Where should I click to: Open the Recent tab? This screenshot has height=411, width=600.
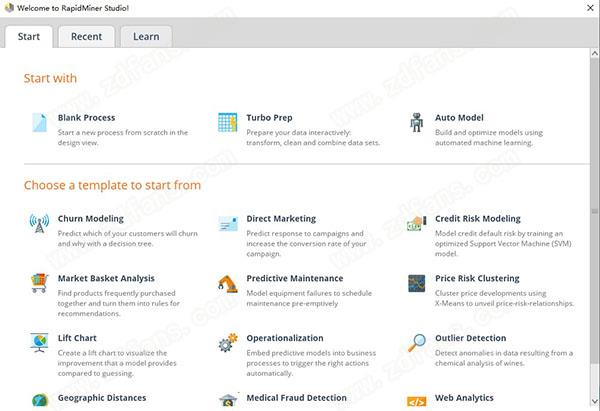point(86,37)
